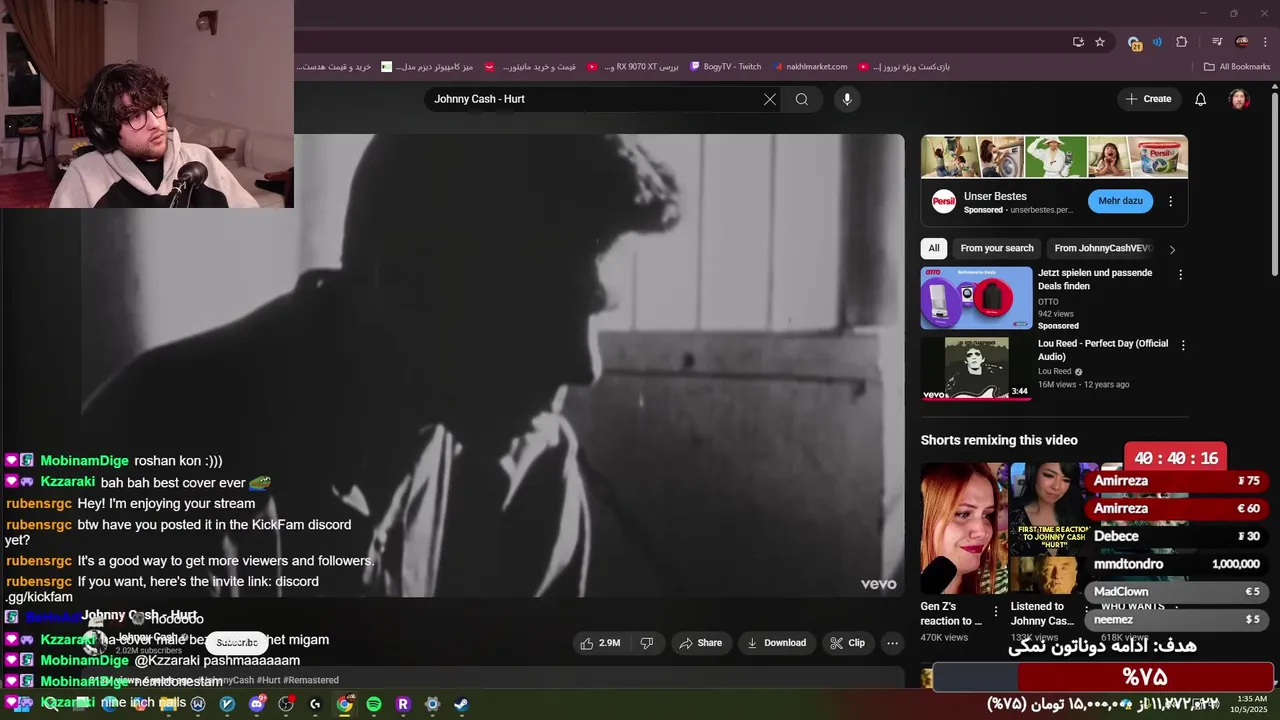
Task: Click the magnifier search button on YouTube
Action: (x=802, y=99)
